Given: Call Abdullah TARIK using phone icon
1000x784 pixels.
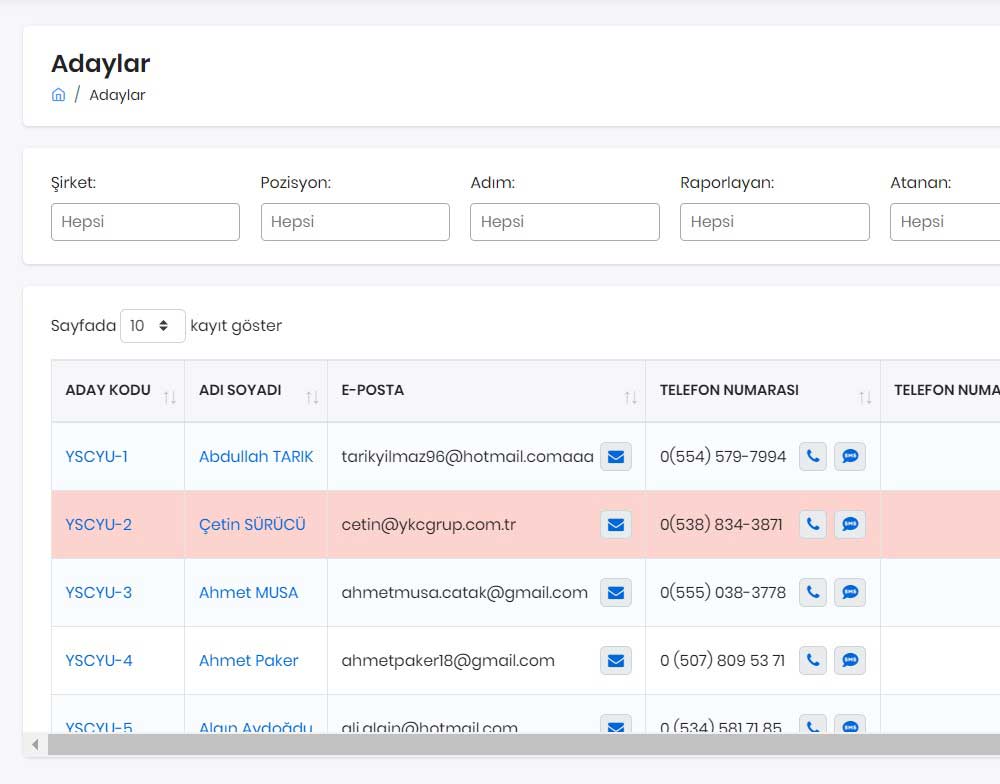Looking at the screenshot, I should tap(812, 457).
